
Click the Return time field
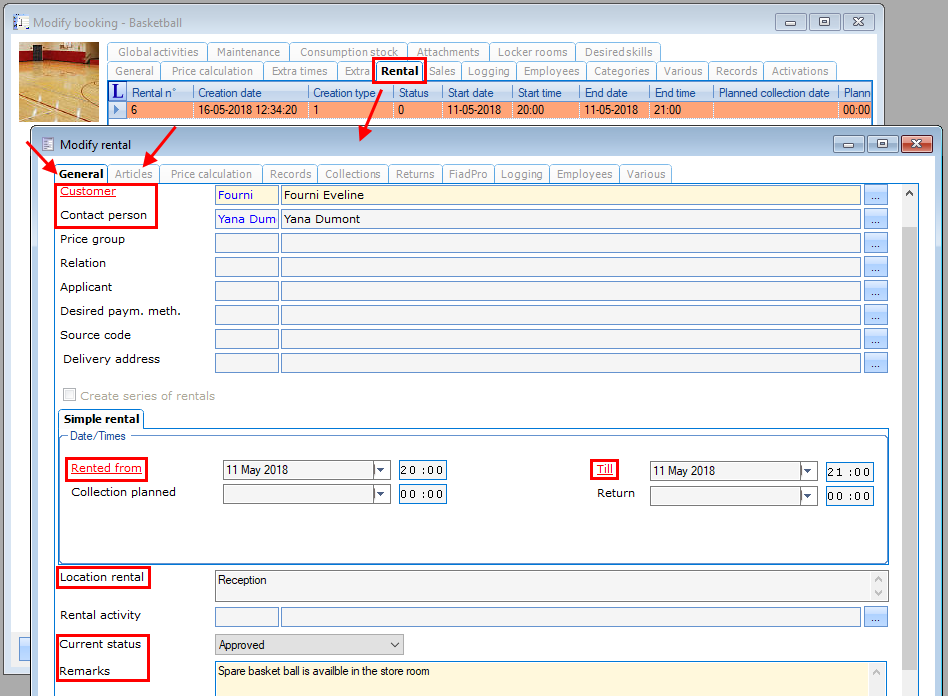(849, 496)
